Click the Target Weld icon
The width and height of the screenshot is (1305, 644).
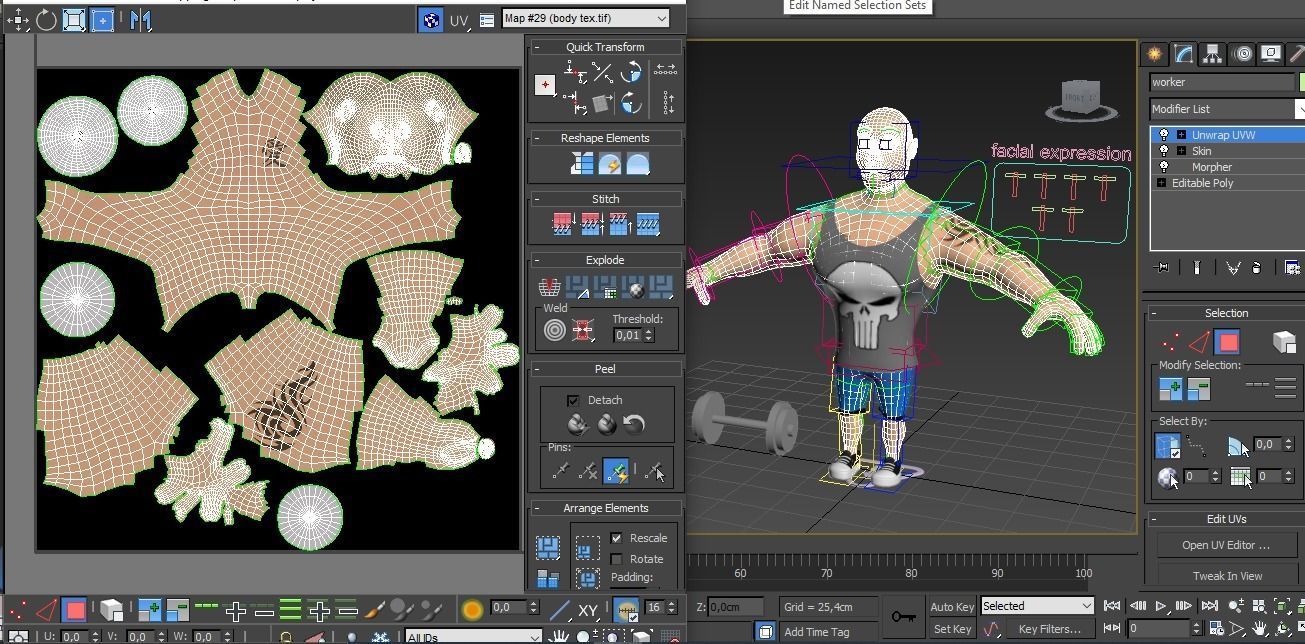tap(555, 330)
